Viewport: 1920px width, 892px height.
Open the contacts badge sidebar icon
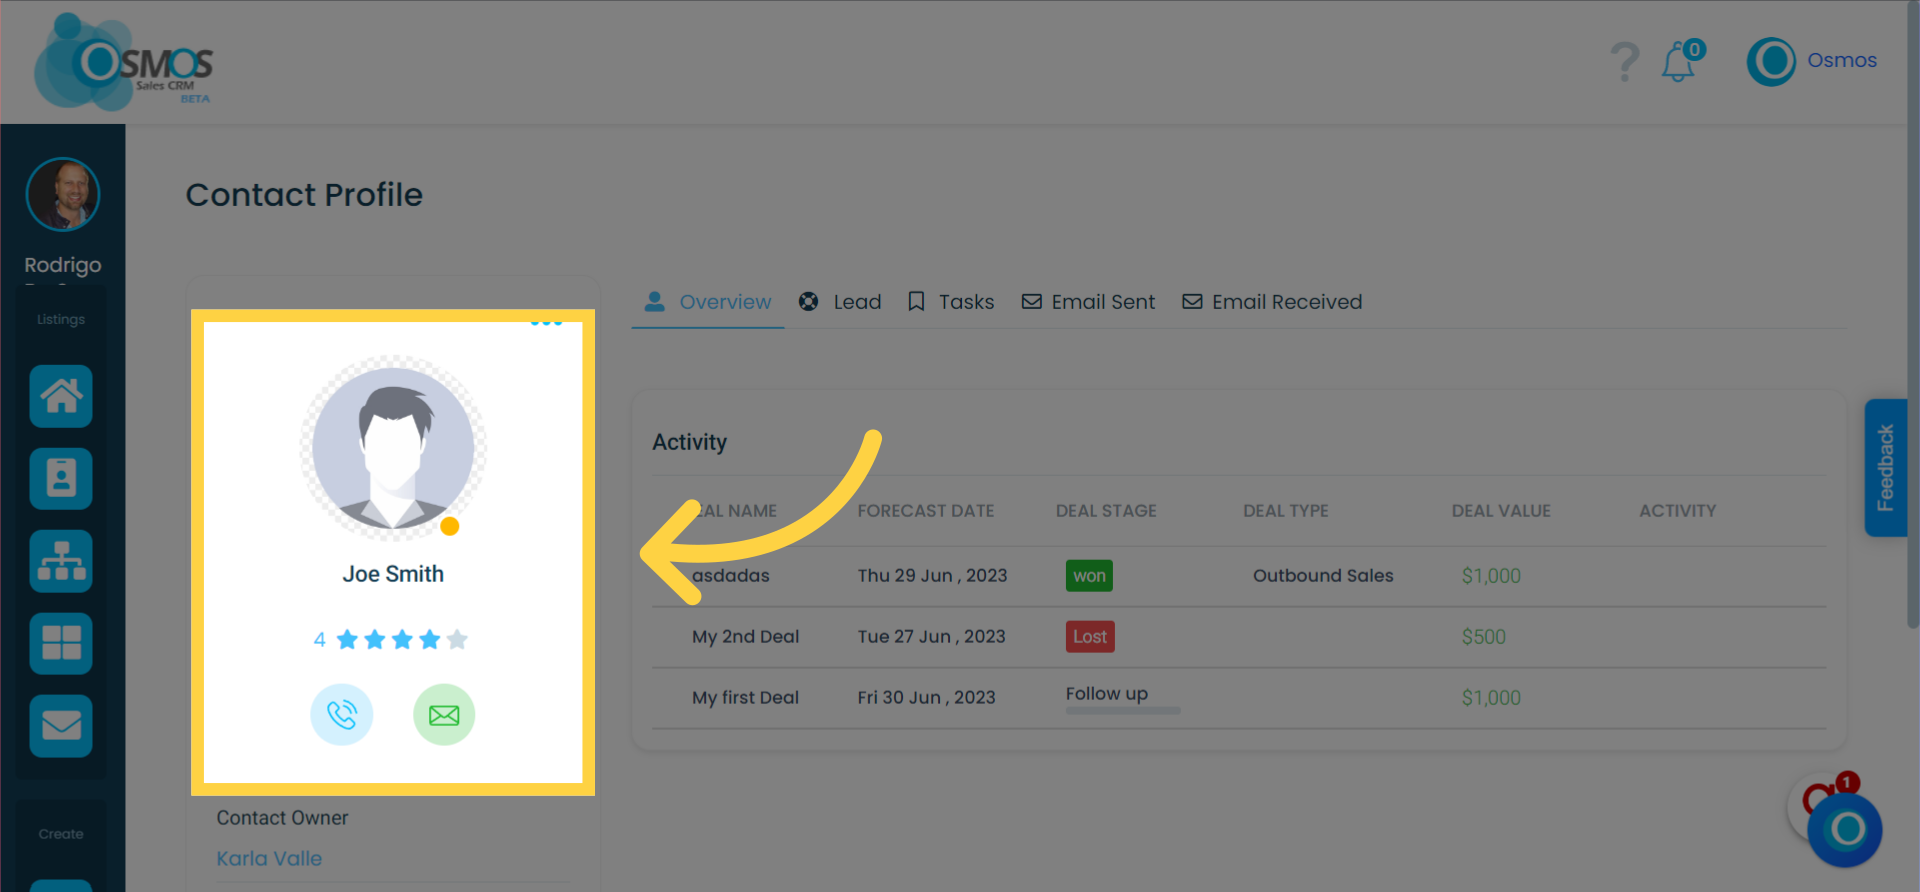61,478
